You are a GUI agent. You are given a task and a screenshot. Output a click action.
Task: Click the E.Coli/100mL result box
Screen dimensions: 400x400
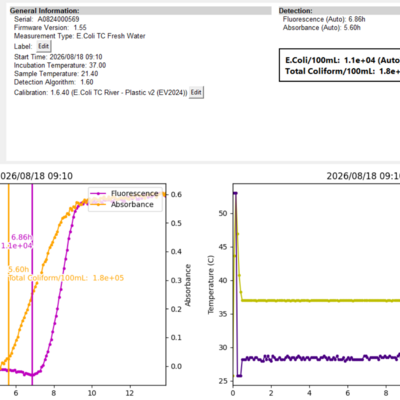pos(340,65)
